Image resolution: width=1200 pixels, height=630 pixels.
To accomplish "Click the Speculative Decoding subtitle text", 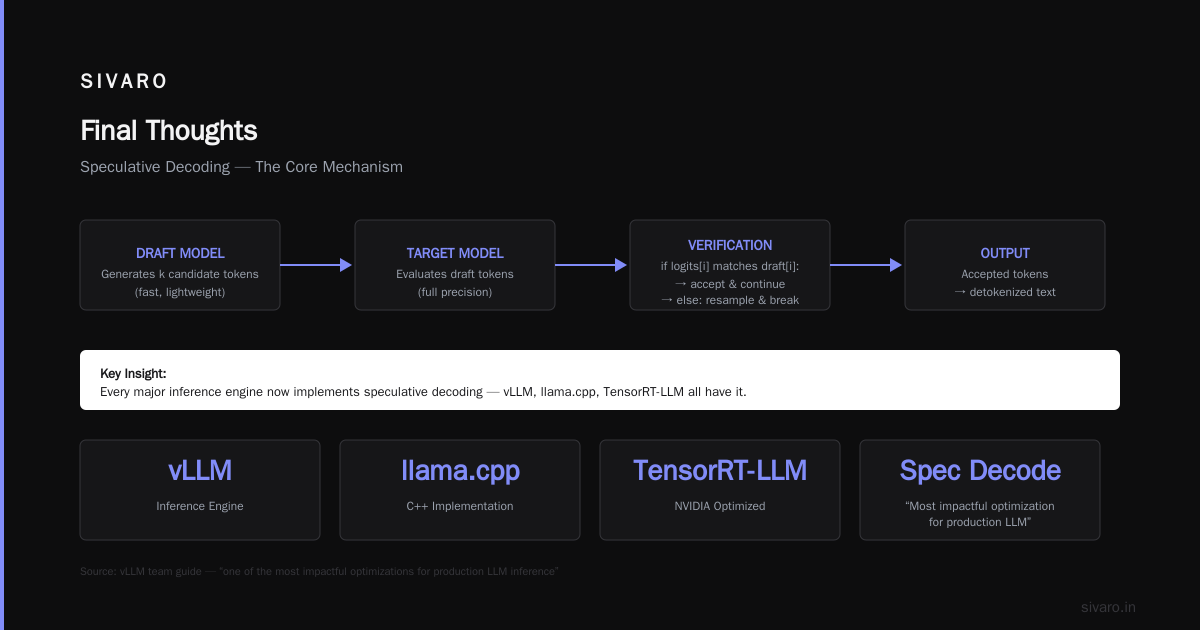I will point(241,167).
